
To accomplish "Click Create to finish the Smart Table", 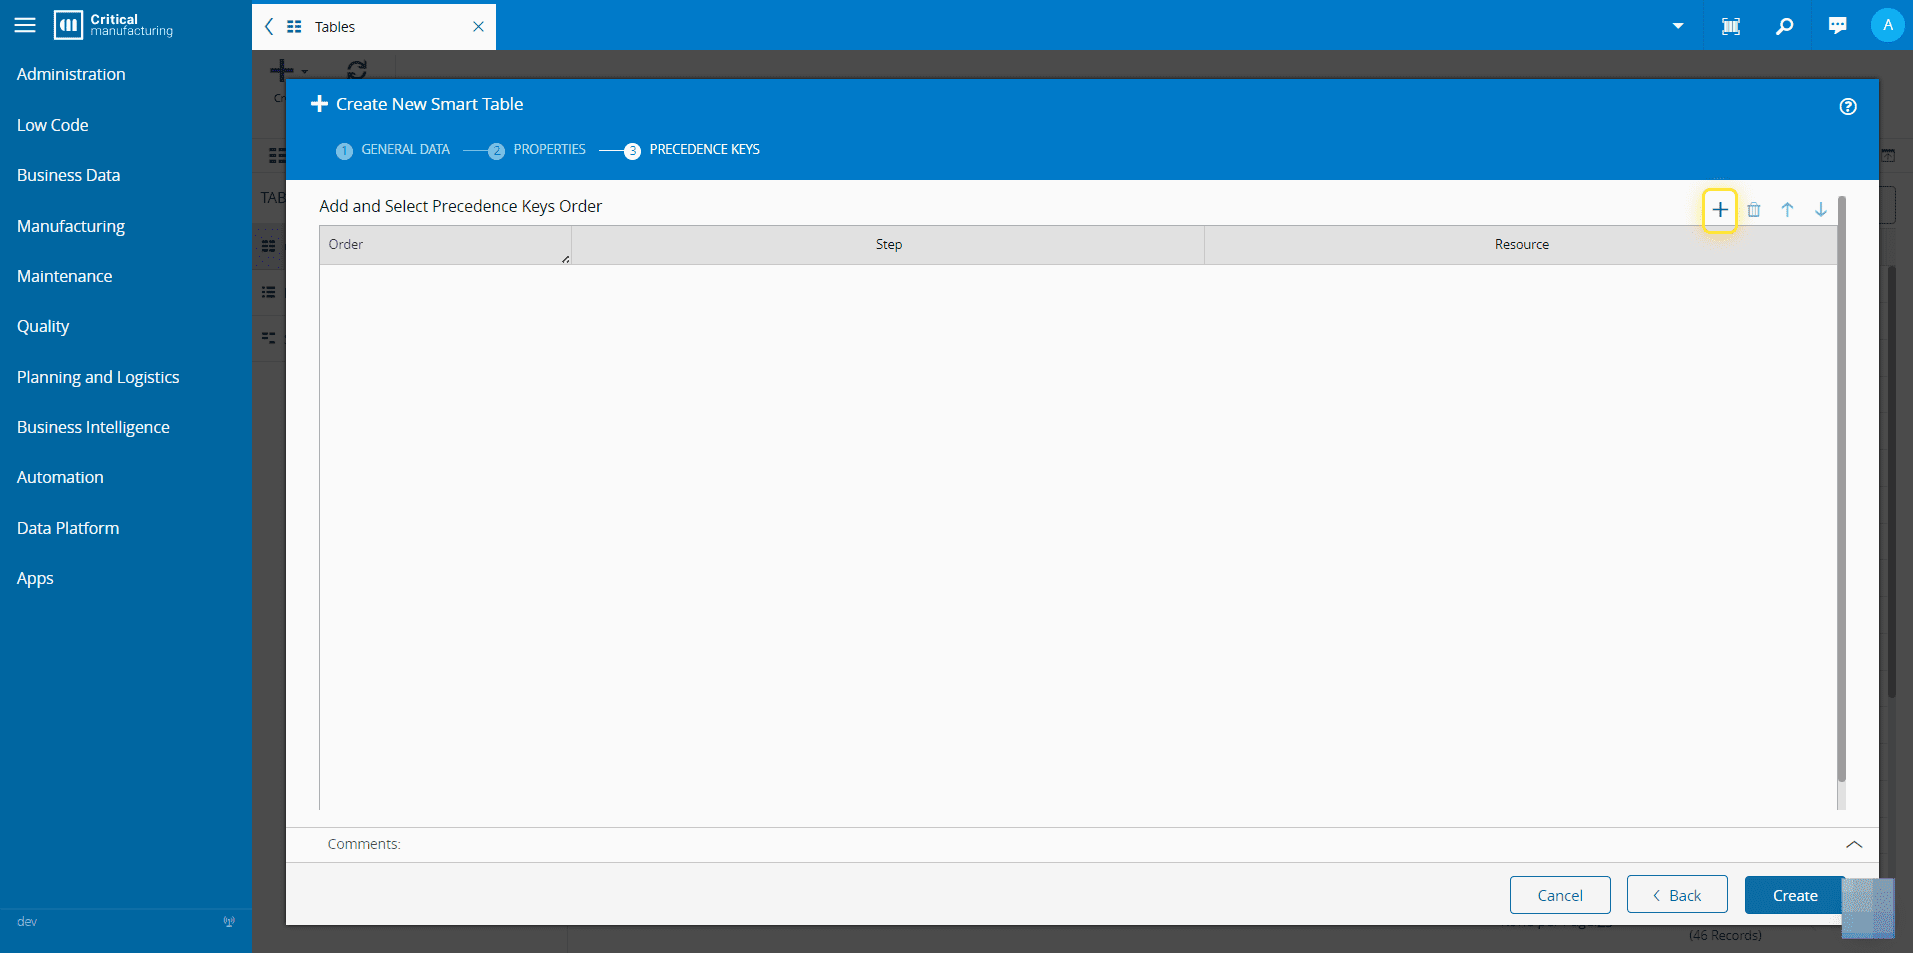I will click(x=1795, y=895).
